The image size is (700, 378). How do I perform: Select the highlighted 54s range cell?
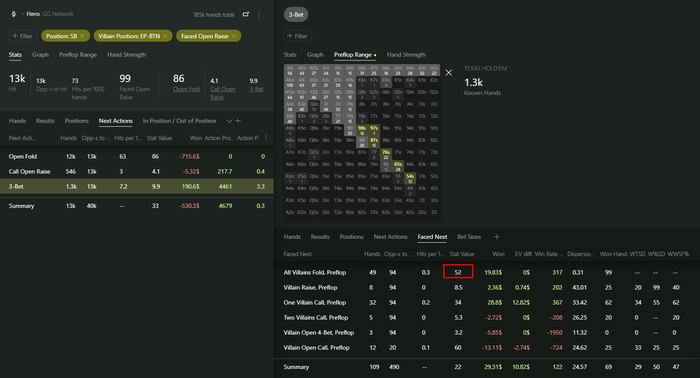pyautogui.click(x=410, y=179)
